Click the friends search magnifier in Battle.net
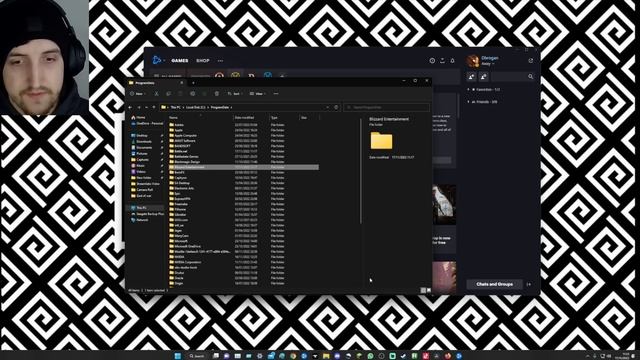Image resolution: width=640 pixels, height=360 pixels. 530,76
